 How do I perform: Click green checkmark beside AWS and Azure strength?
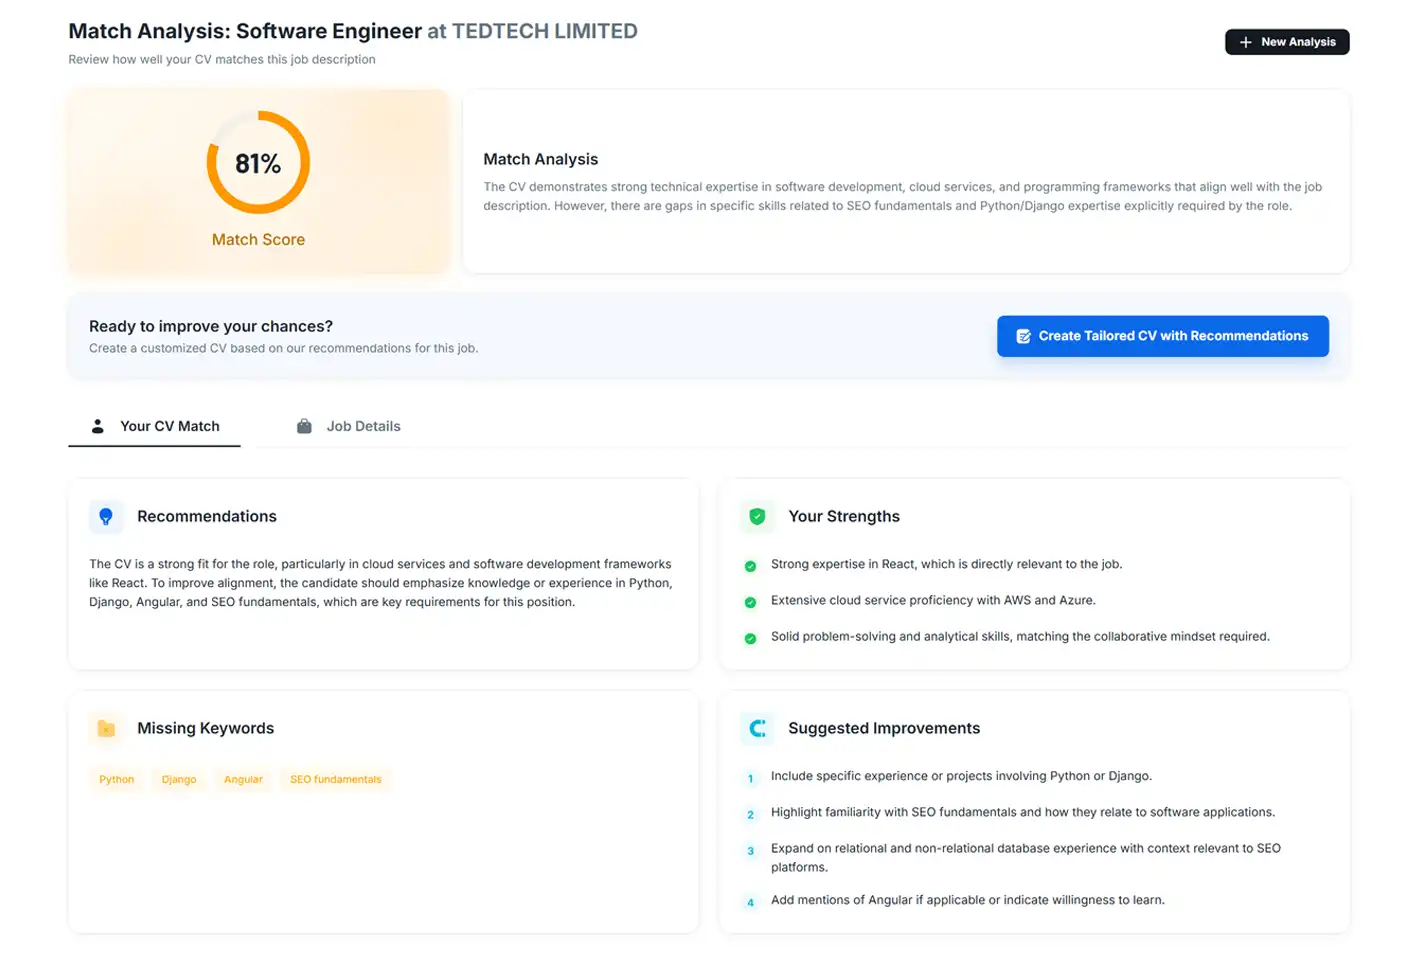(x=750, y=602)
